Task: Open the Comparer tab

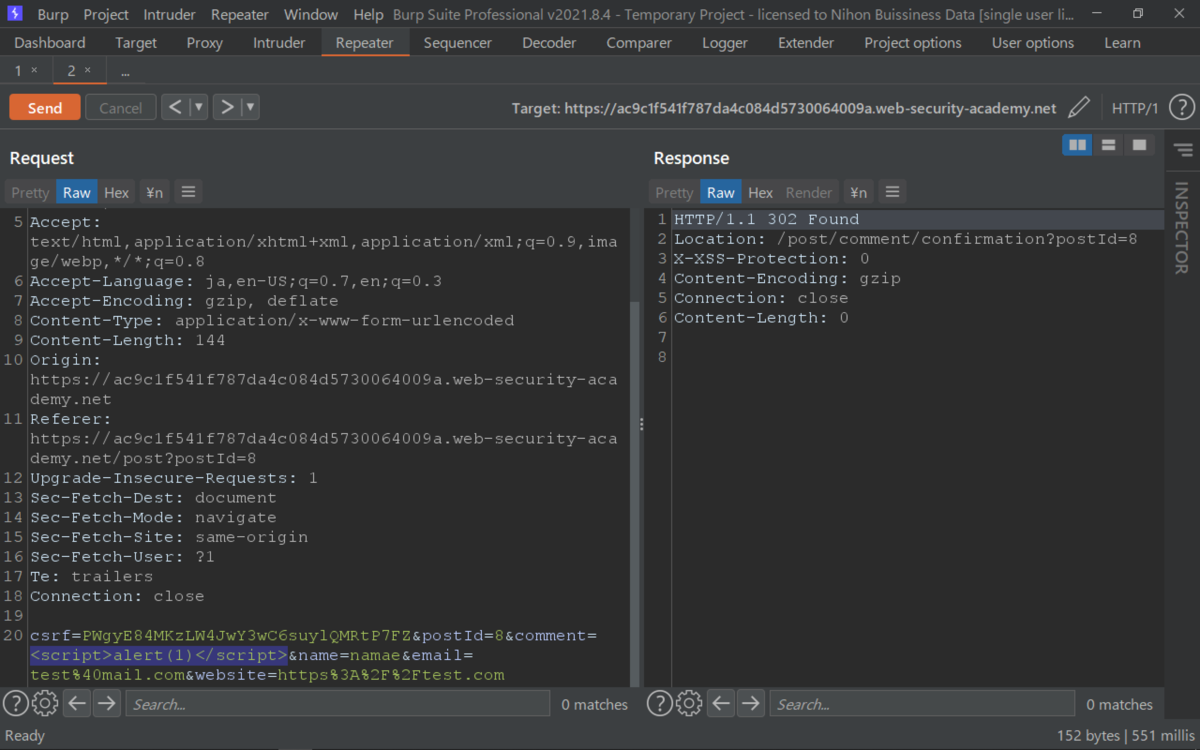Action: (x=639, y=43)
